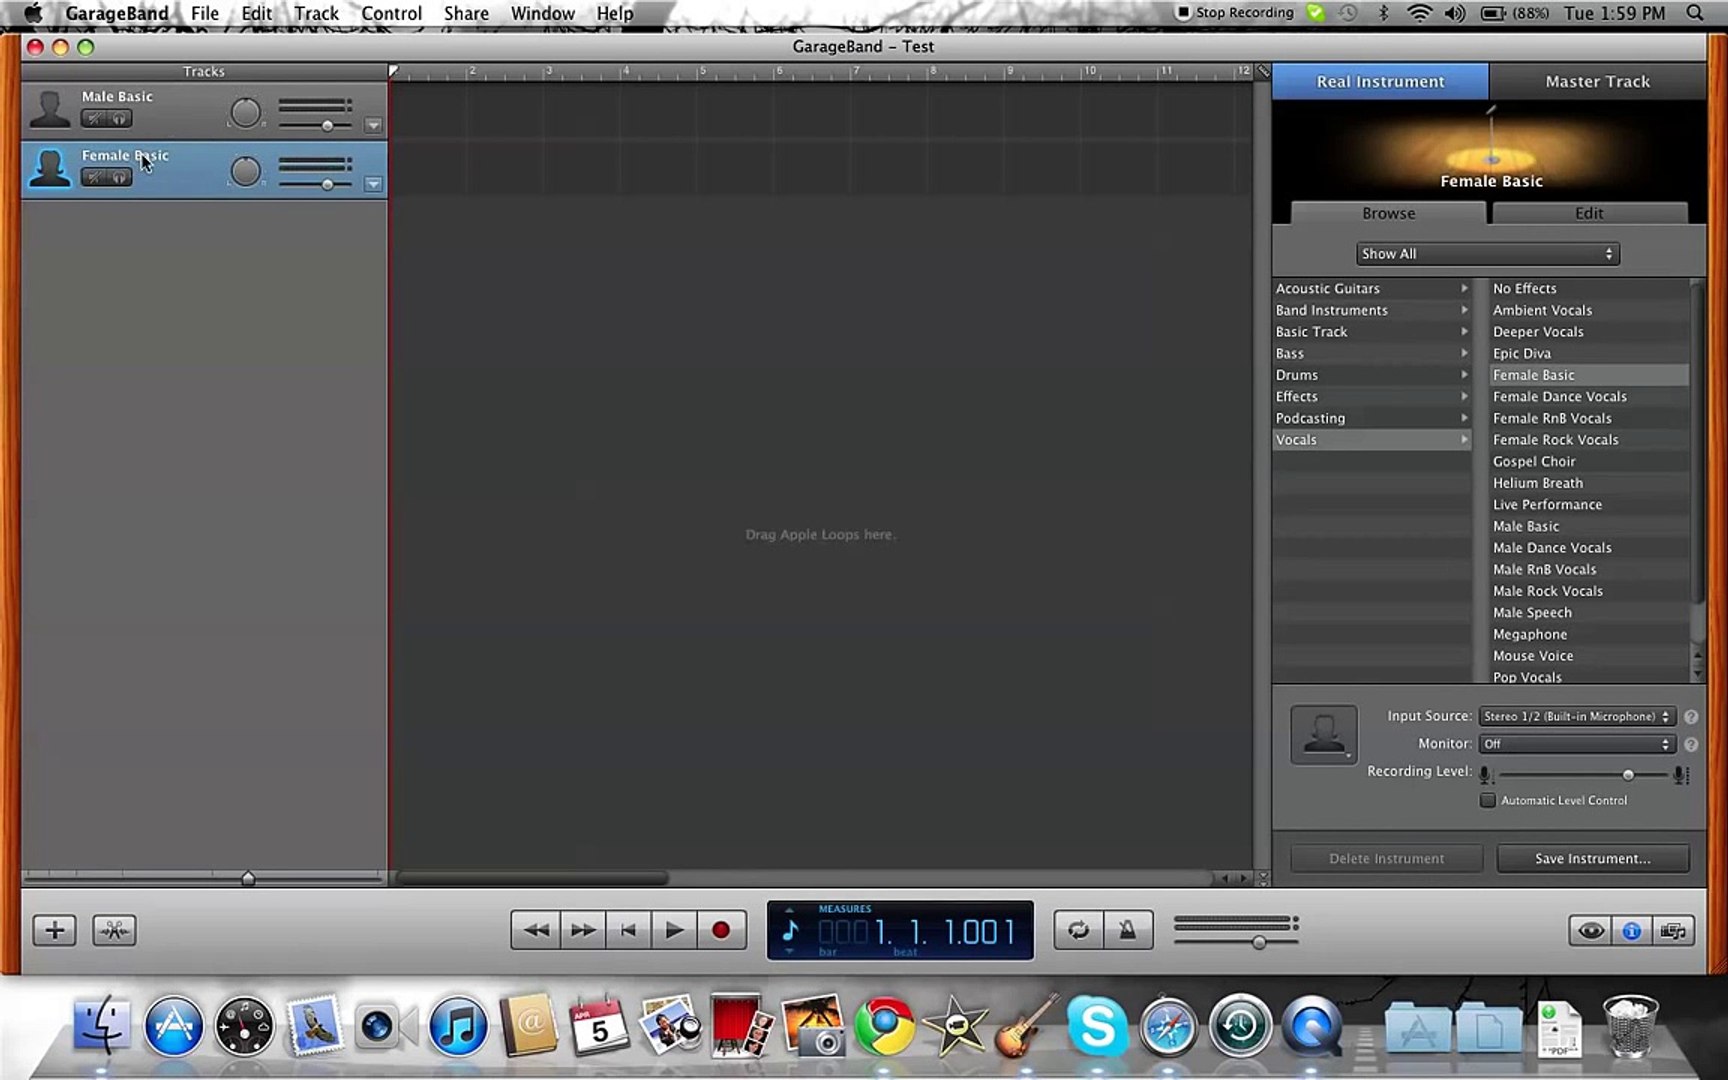1728x1080 pixels.
Task: Select the No Effects preset
Action: pos(1587,288)
